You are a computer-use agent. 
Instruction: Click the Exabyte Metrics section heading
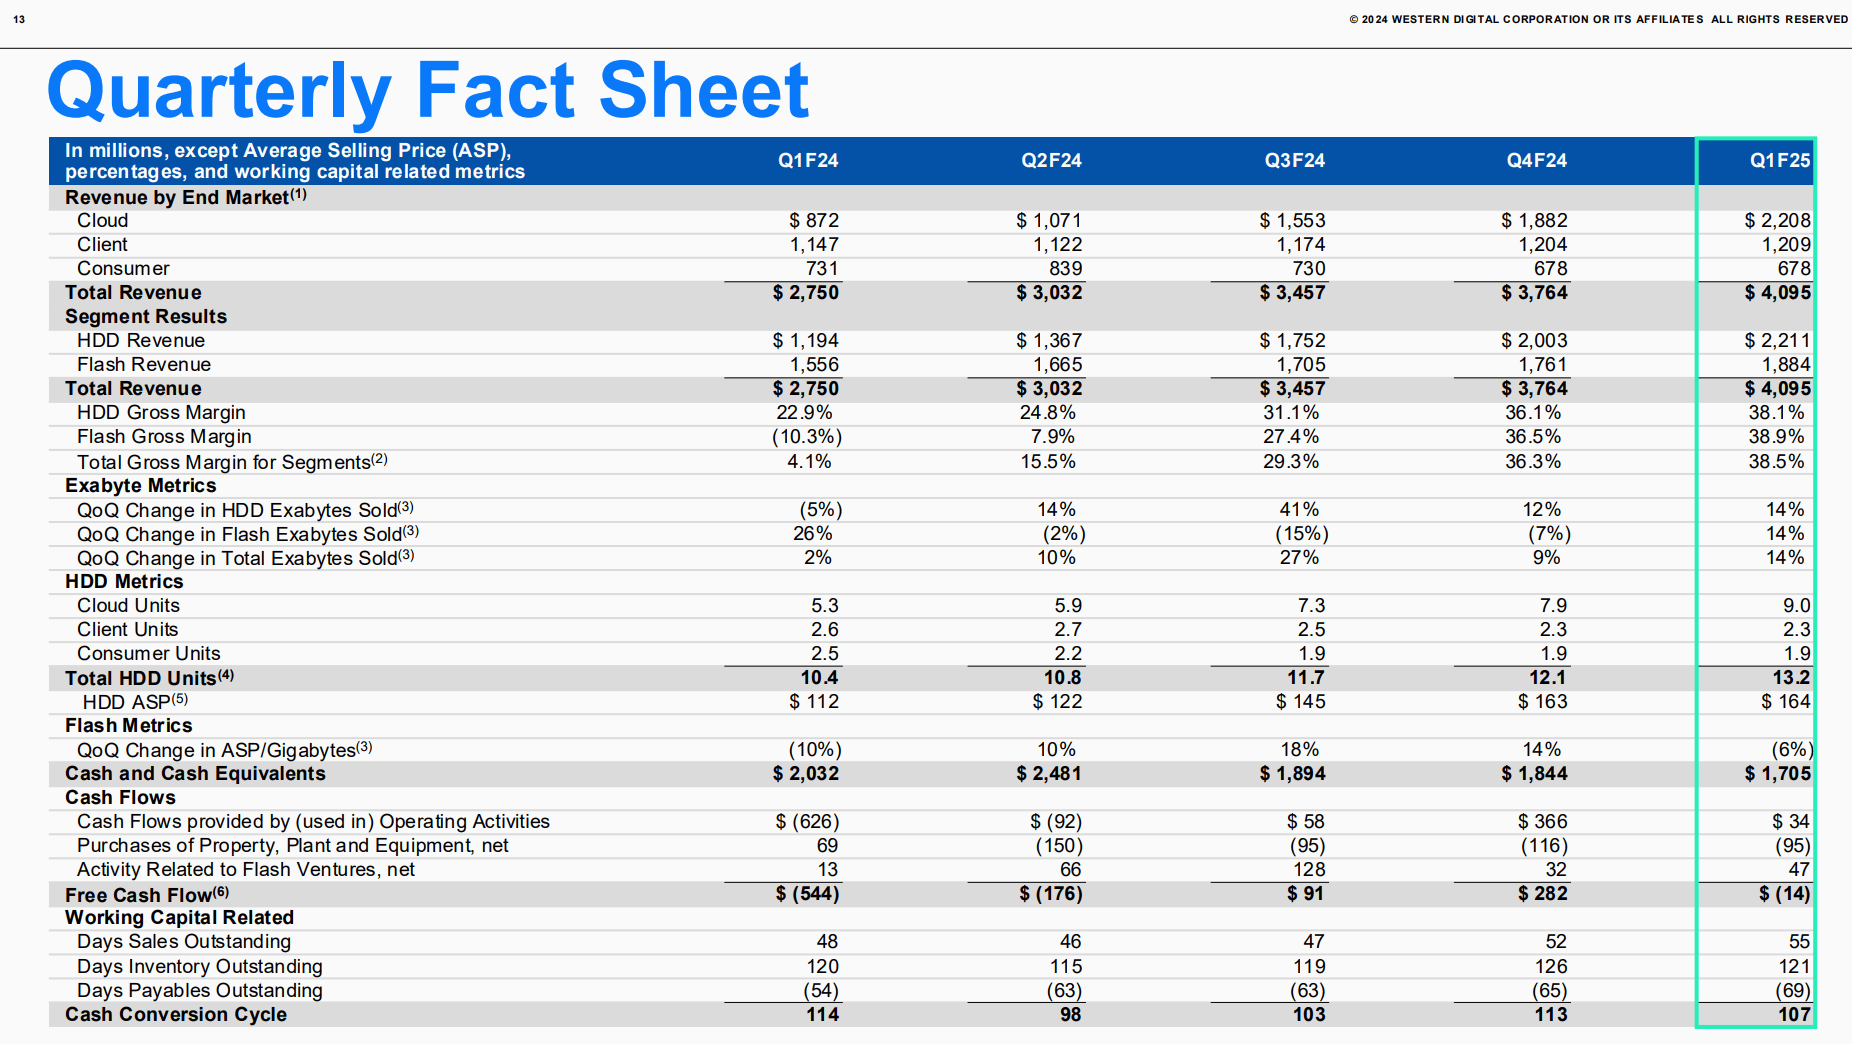click(x=140, y=486)
